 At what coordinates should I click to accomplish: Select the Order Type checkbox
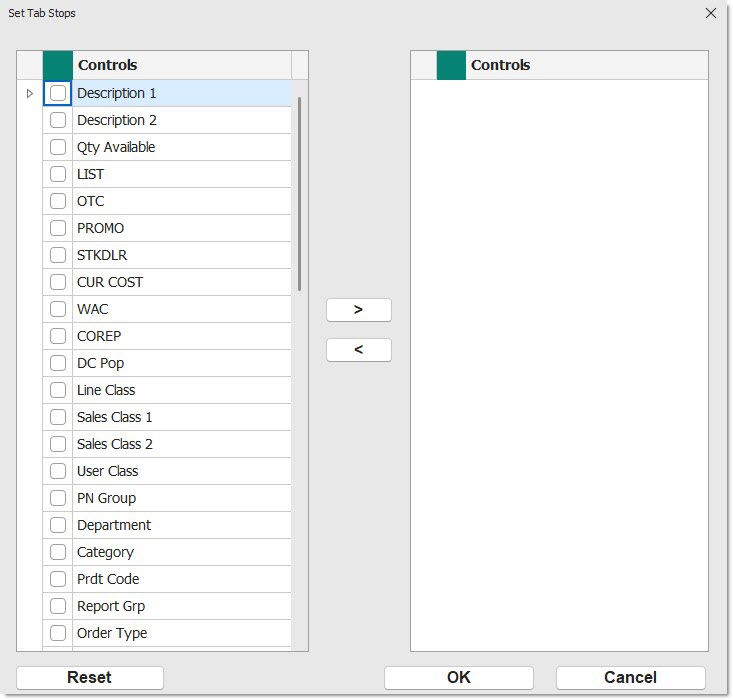point(58,633)
